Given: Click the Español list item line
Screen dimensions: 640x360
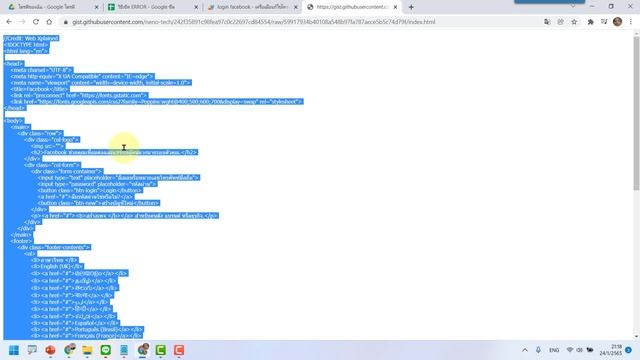Looking at the screenshot, I should point(75,323).
